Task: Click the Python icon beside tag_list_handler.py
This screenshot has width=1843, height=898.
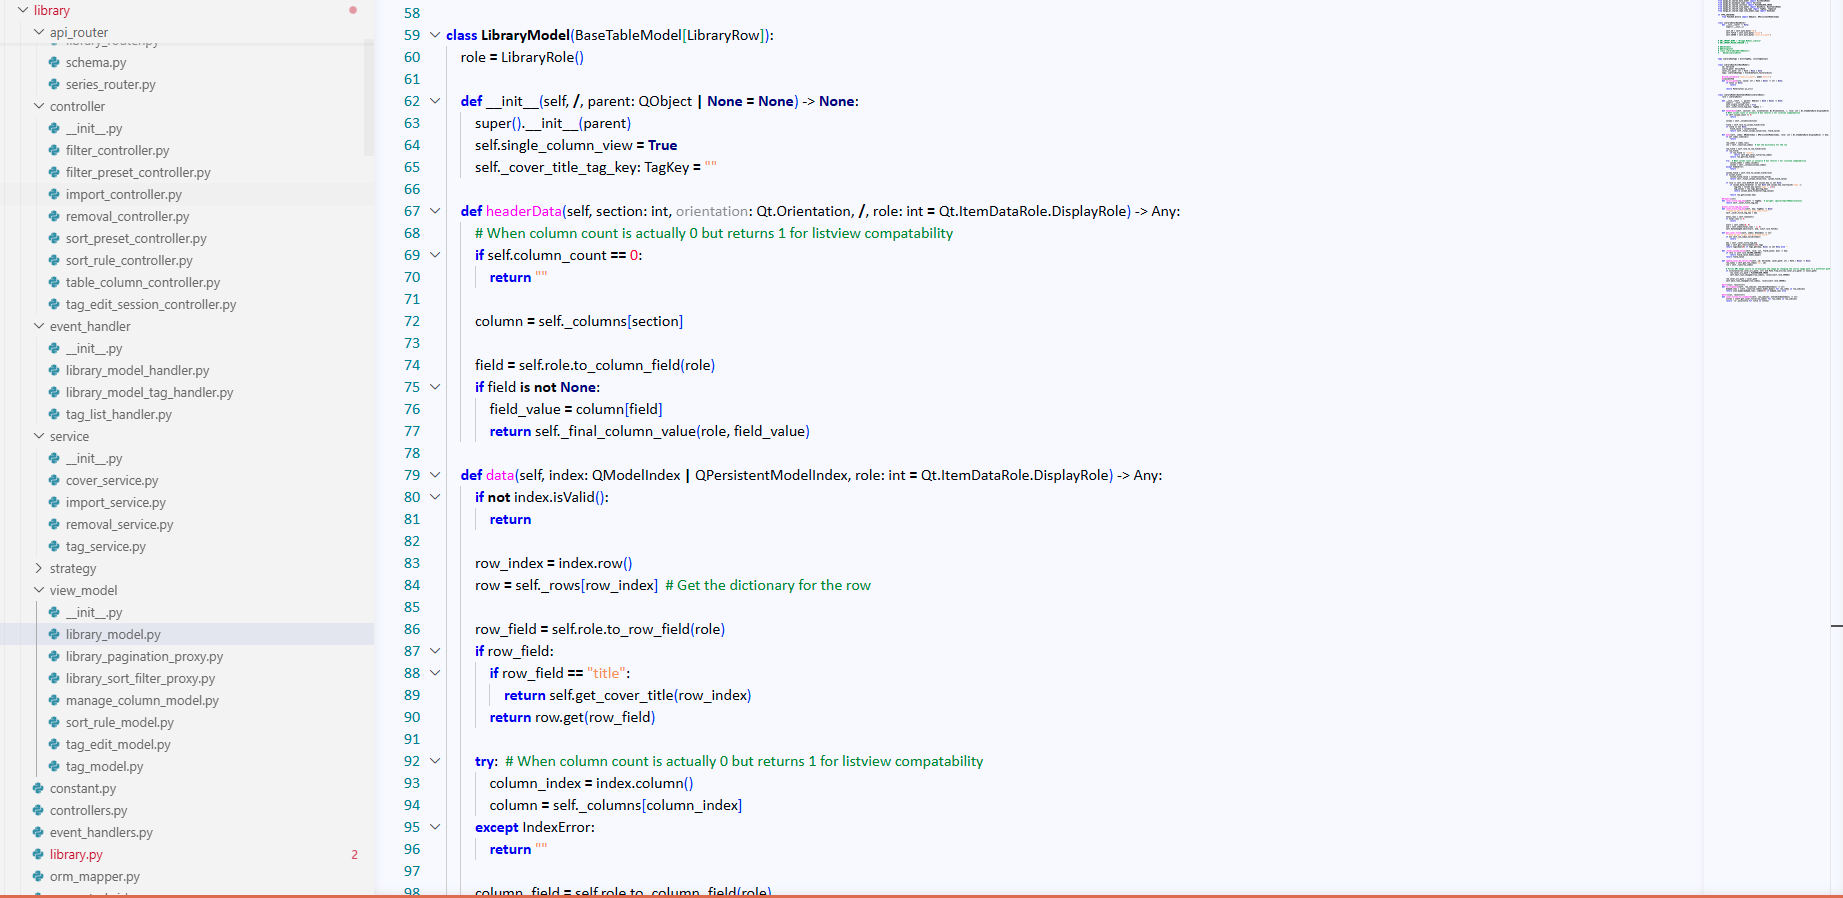Action: tap(54, 414)
